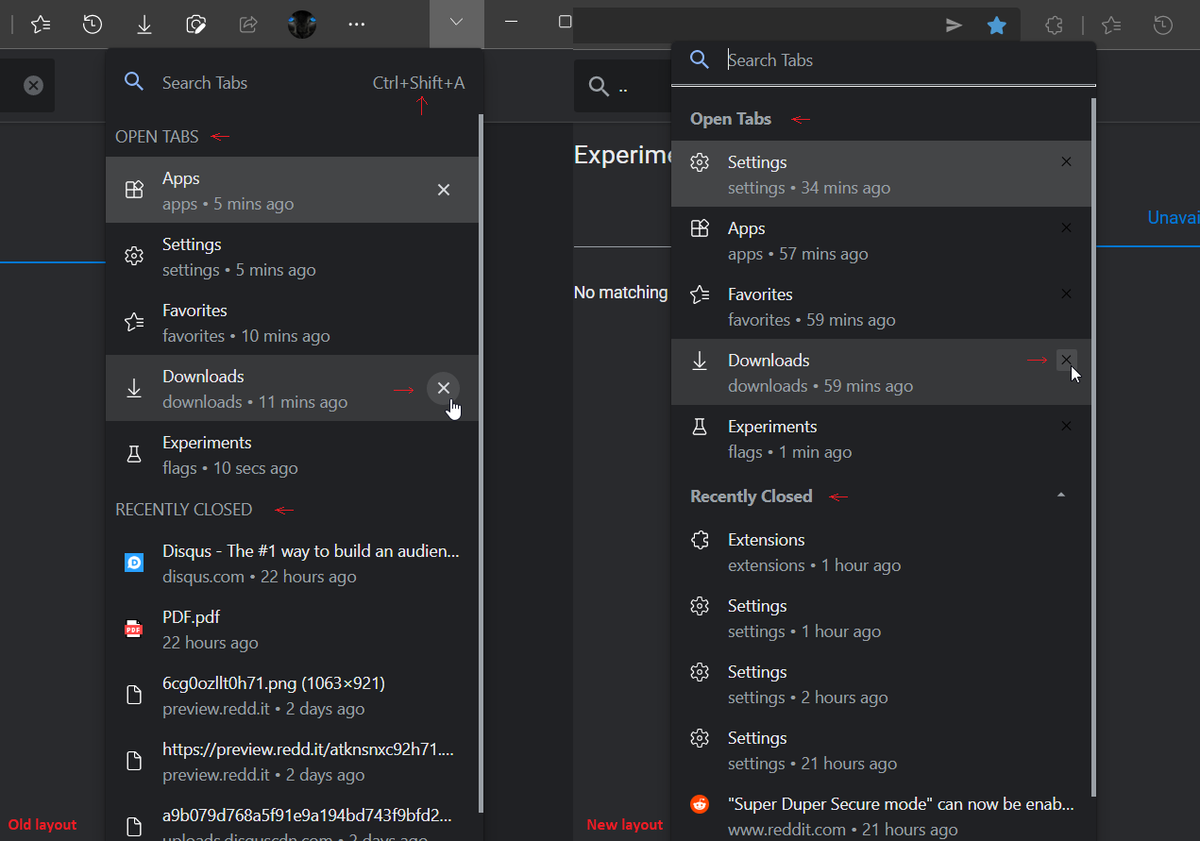Select the Web Capture tool

(x=196, y=24)
